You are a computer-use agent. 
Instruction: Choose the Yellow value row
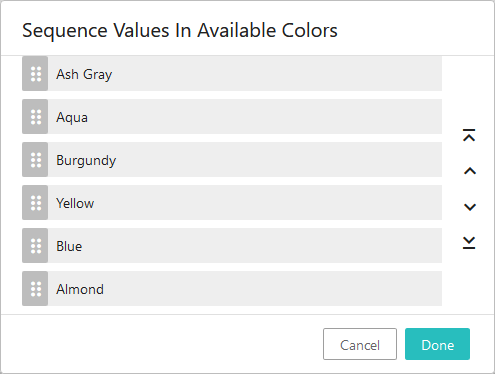pyautogui.click(x=232, y=203)
